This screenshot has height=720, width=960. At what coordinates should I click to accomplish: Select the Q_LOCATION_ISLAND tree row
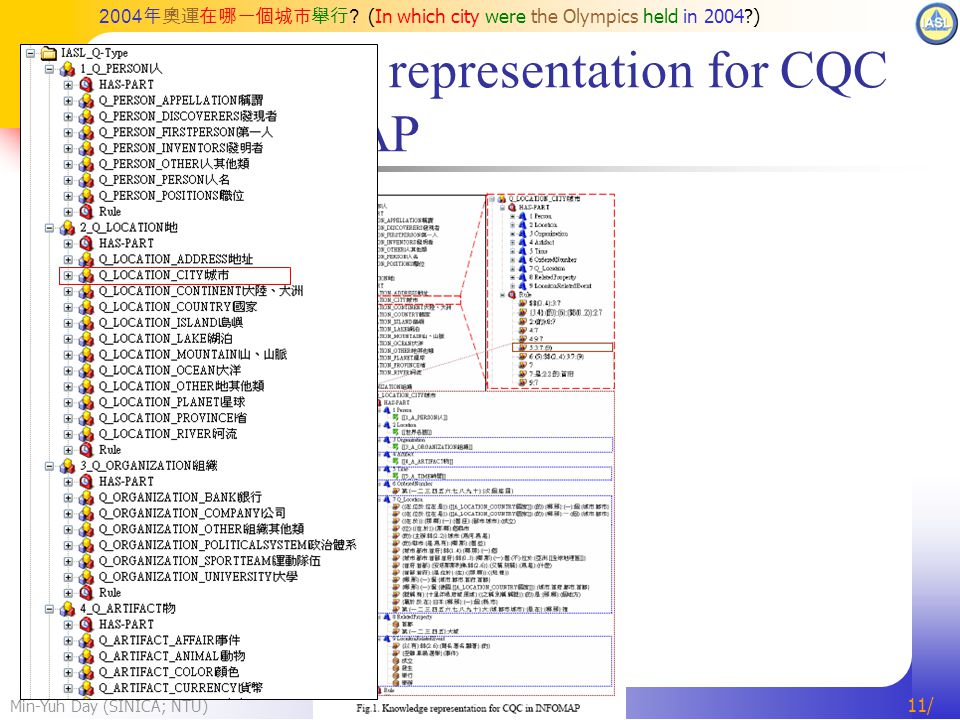point(154,323)
